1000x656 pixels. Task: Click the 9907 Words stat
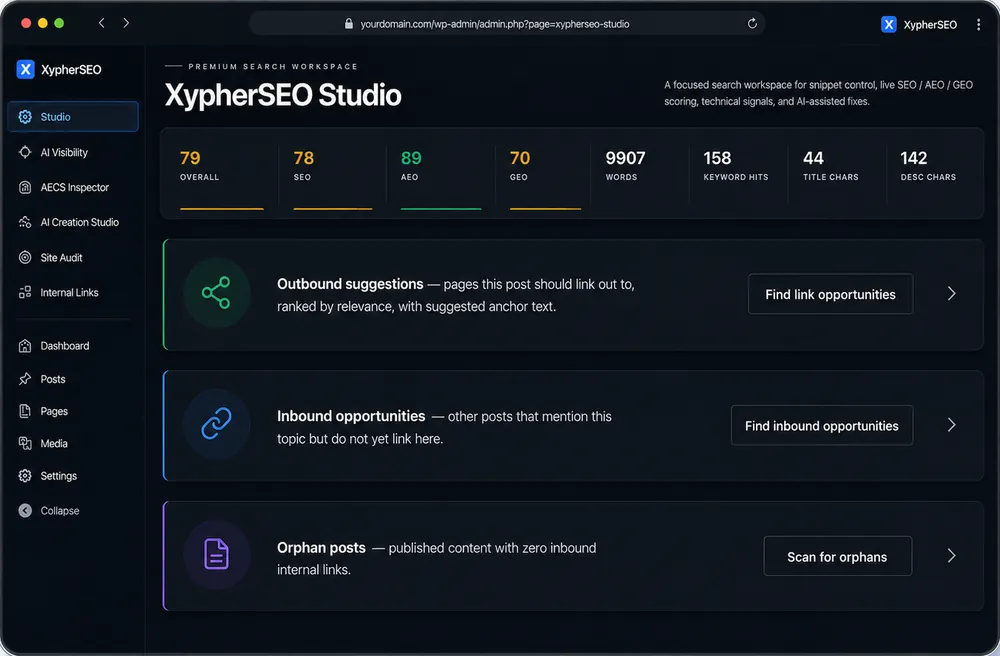625,165
